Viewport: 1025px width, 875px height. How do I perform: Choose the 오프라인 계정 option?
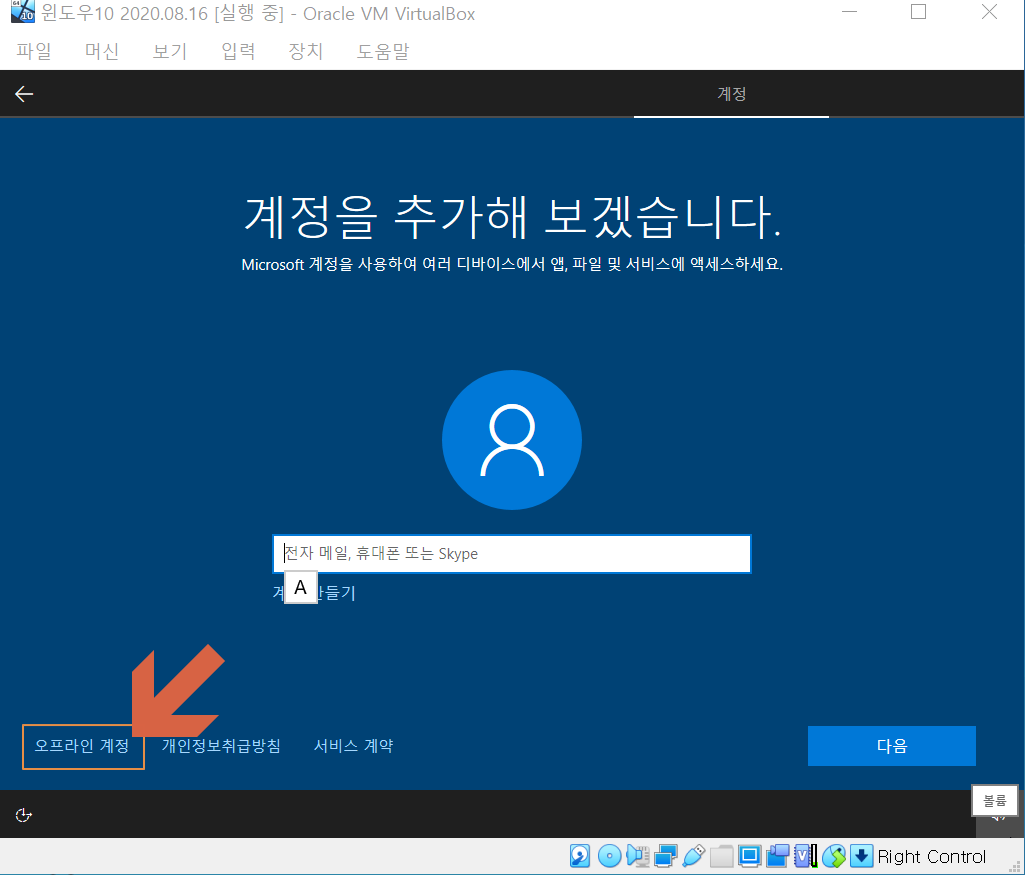(82, 746)
